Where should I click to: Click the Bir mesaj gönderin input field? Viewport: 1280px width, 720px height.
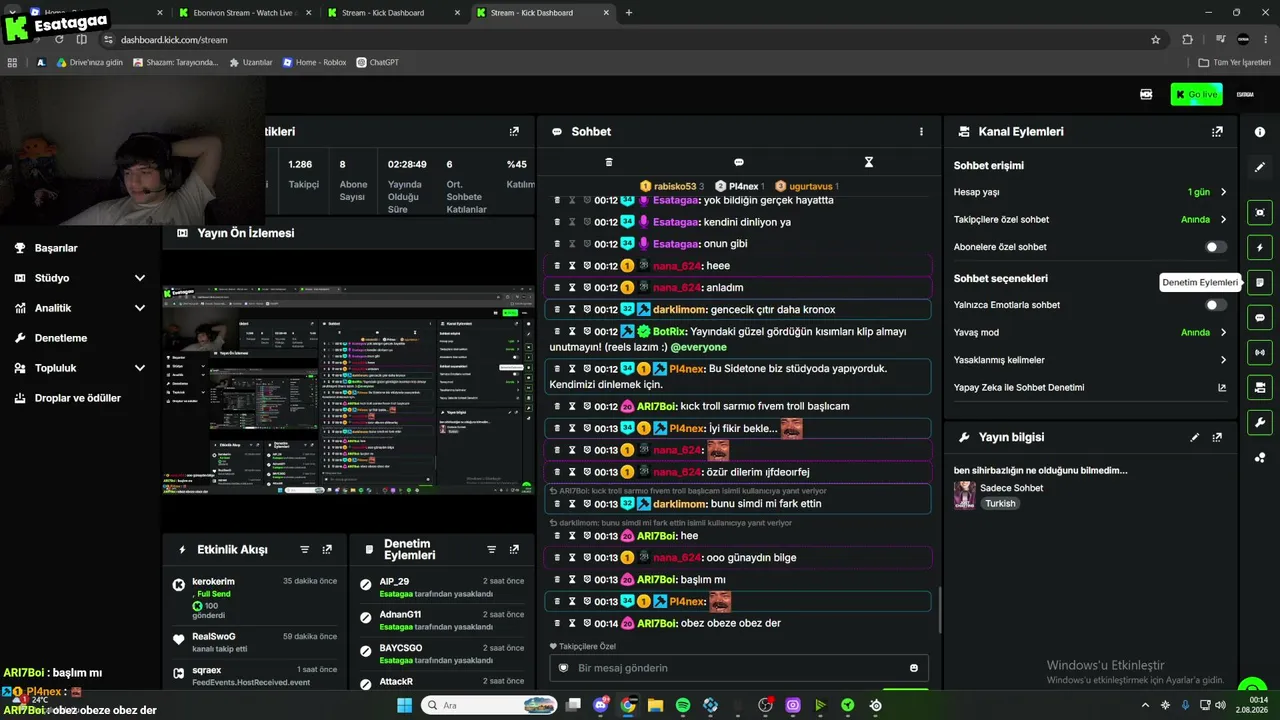(739, 668)
